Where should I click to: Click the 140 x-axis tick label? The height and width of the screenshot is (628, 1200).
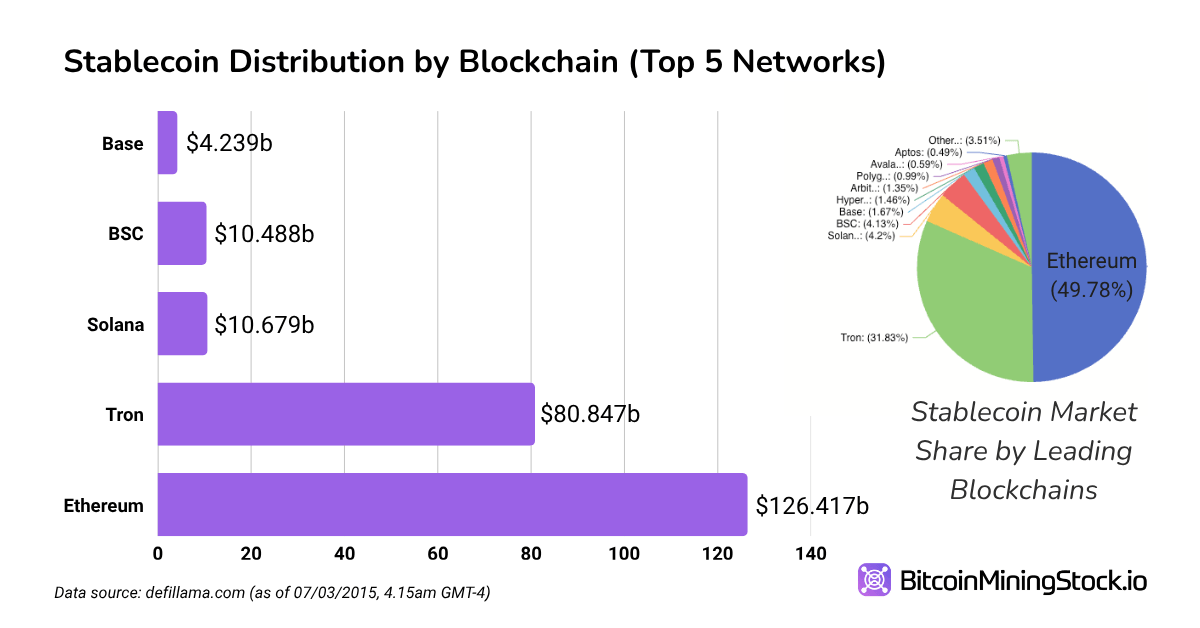tap(810, 554)
